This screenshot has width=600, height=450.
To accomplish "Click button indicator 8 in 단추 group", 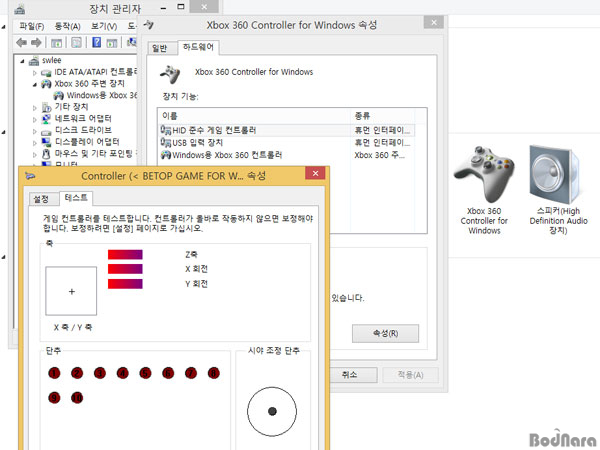I will [x=214, y=373].
